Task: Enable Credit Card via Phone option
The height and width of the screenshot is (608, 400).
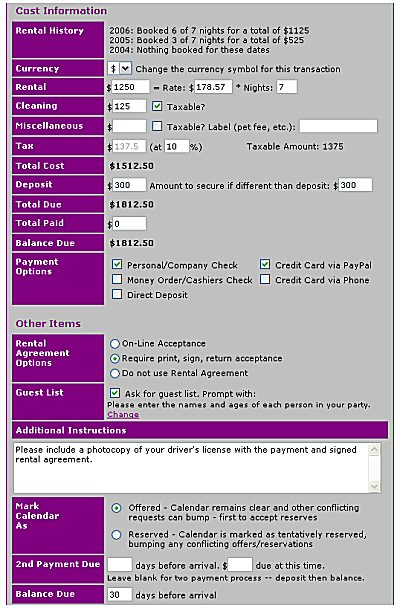Action: coord(265,279)
